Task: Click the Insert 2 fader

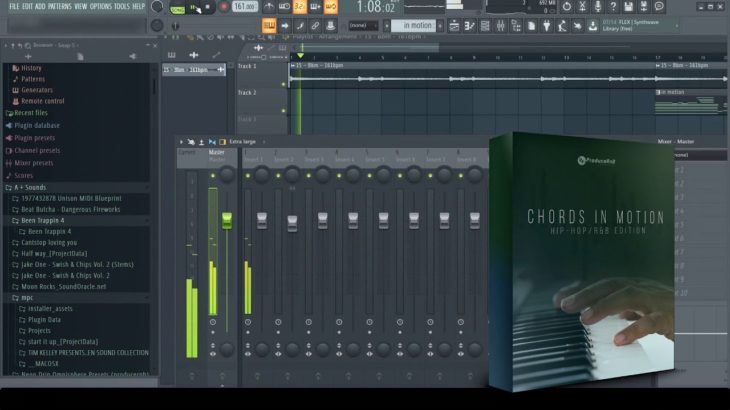Action: click(x=292, y=223)
